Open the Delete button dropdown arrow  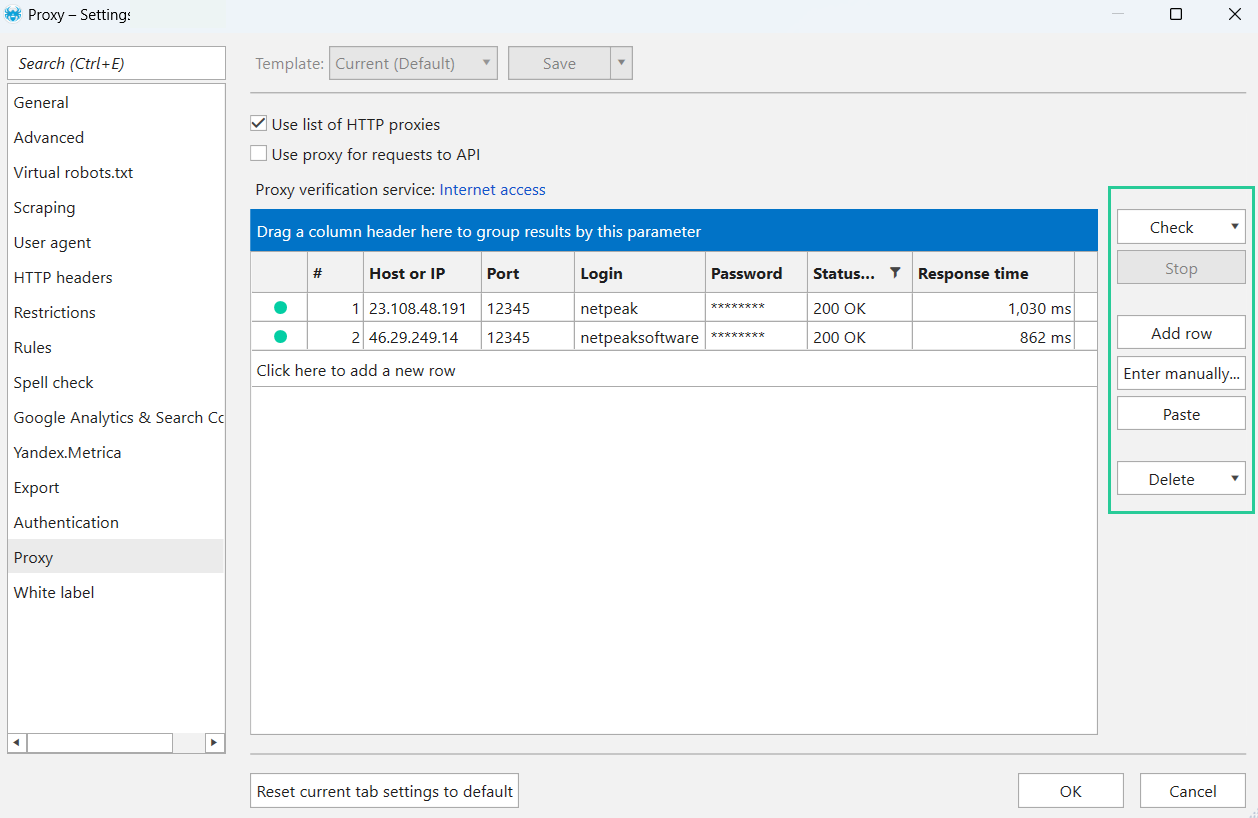[1235, 479]
